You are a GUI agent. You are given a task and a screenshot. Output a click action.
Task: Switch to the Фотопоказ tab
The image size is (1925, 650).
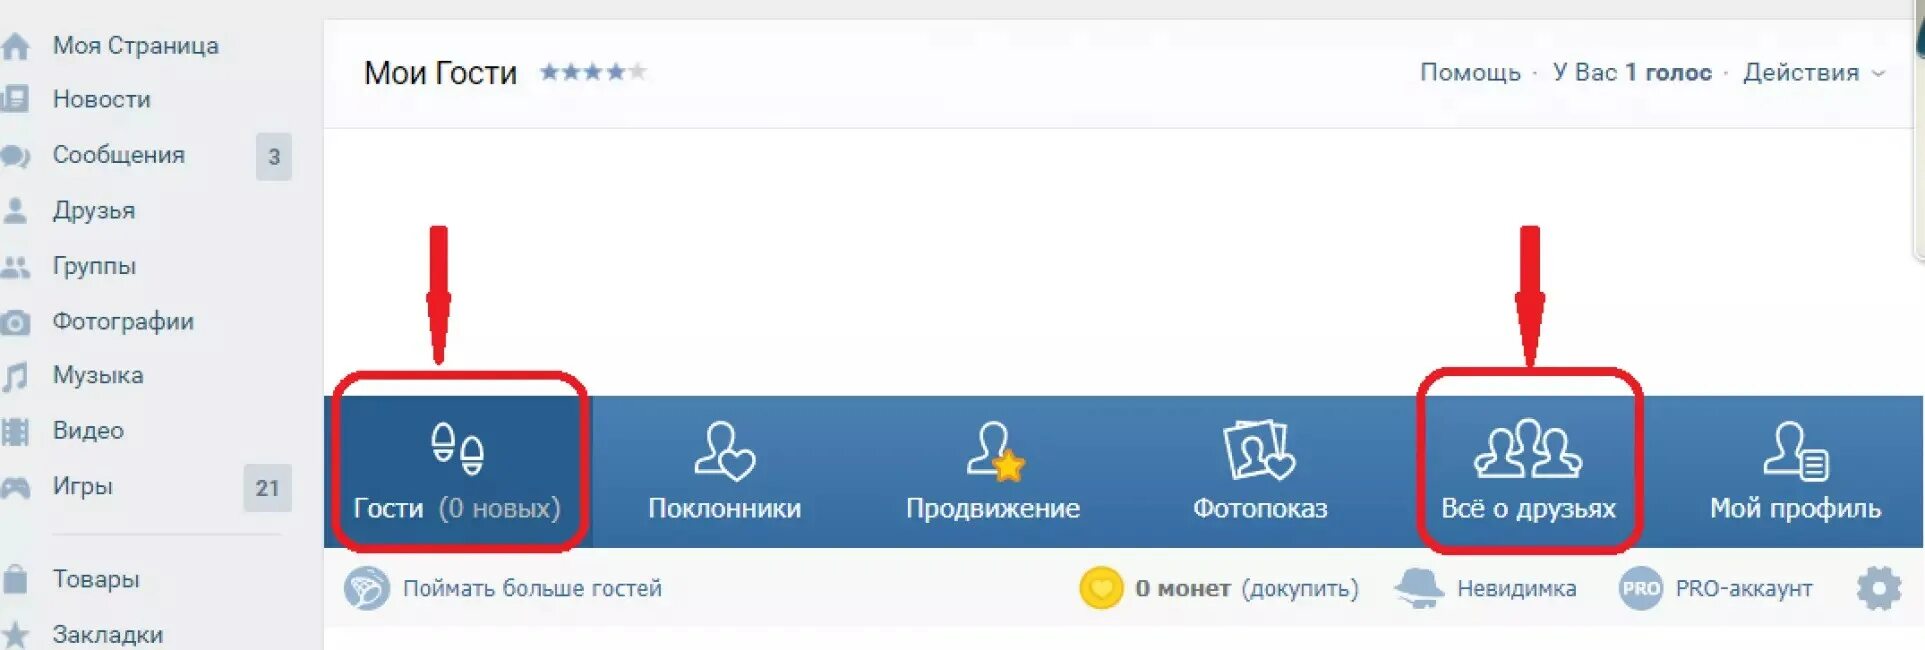click(1260, 472)
